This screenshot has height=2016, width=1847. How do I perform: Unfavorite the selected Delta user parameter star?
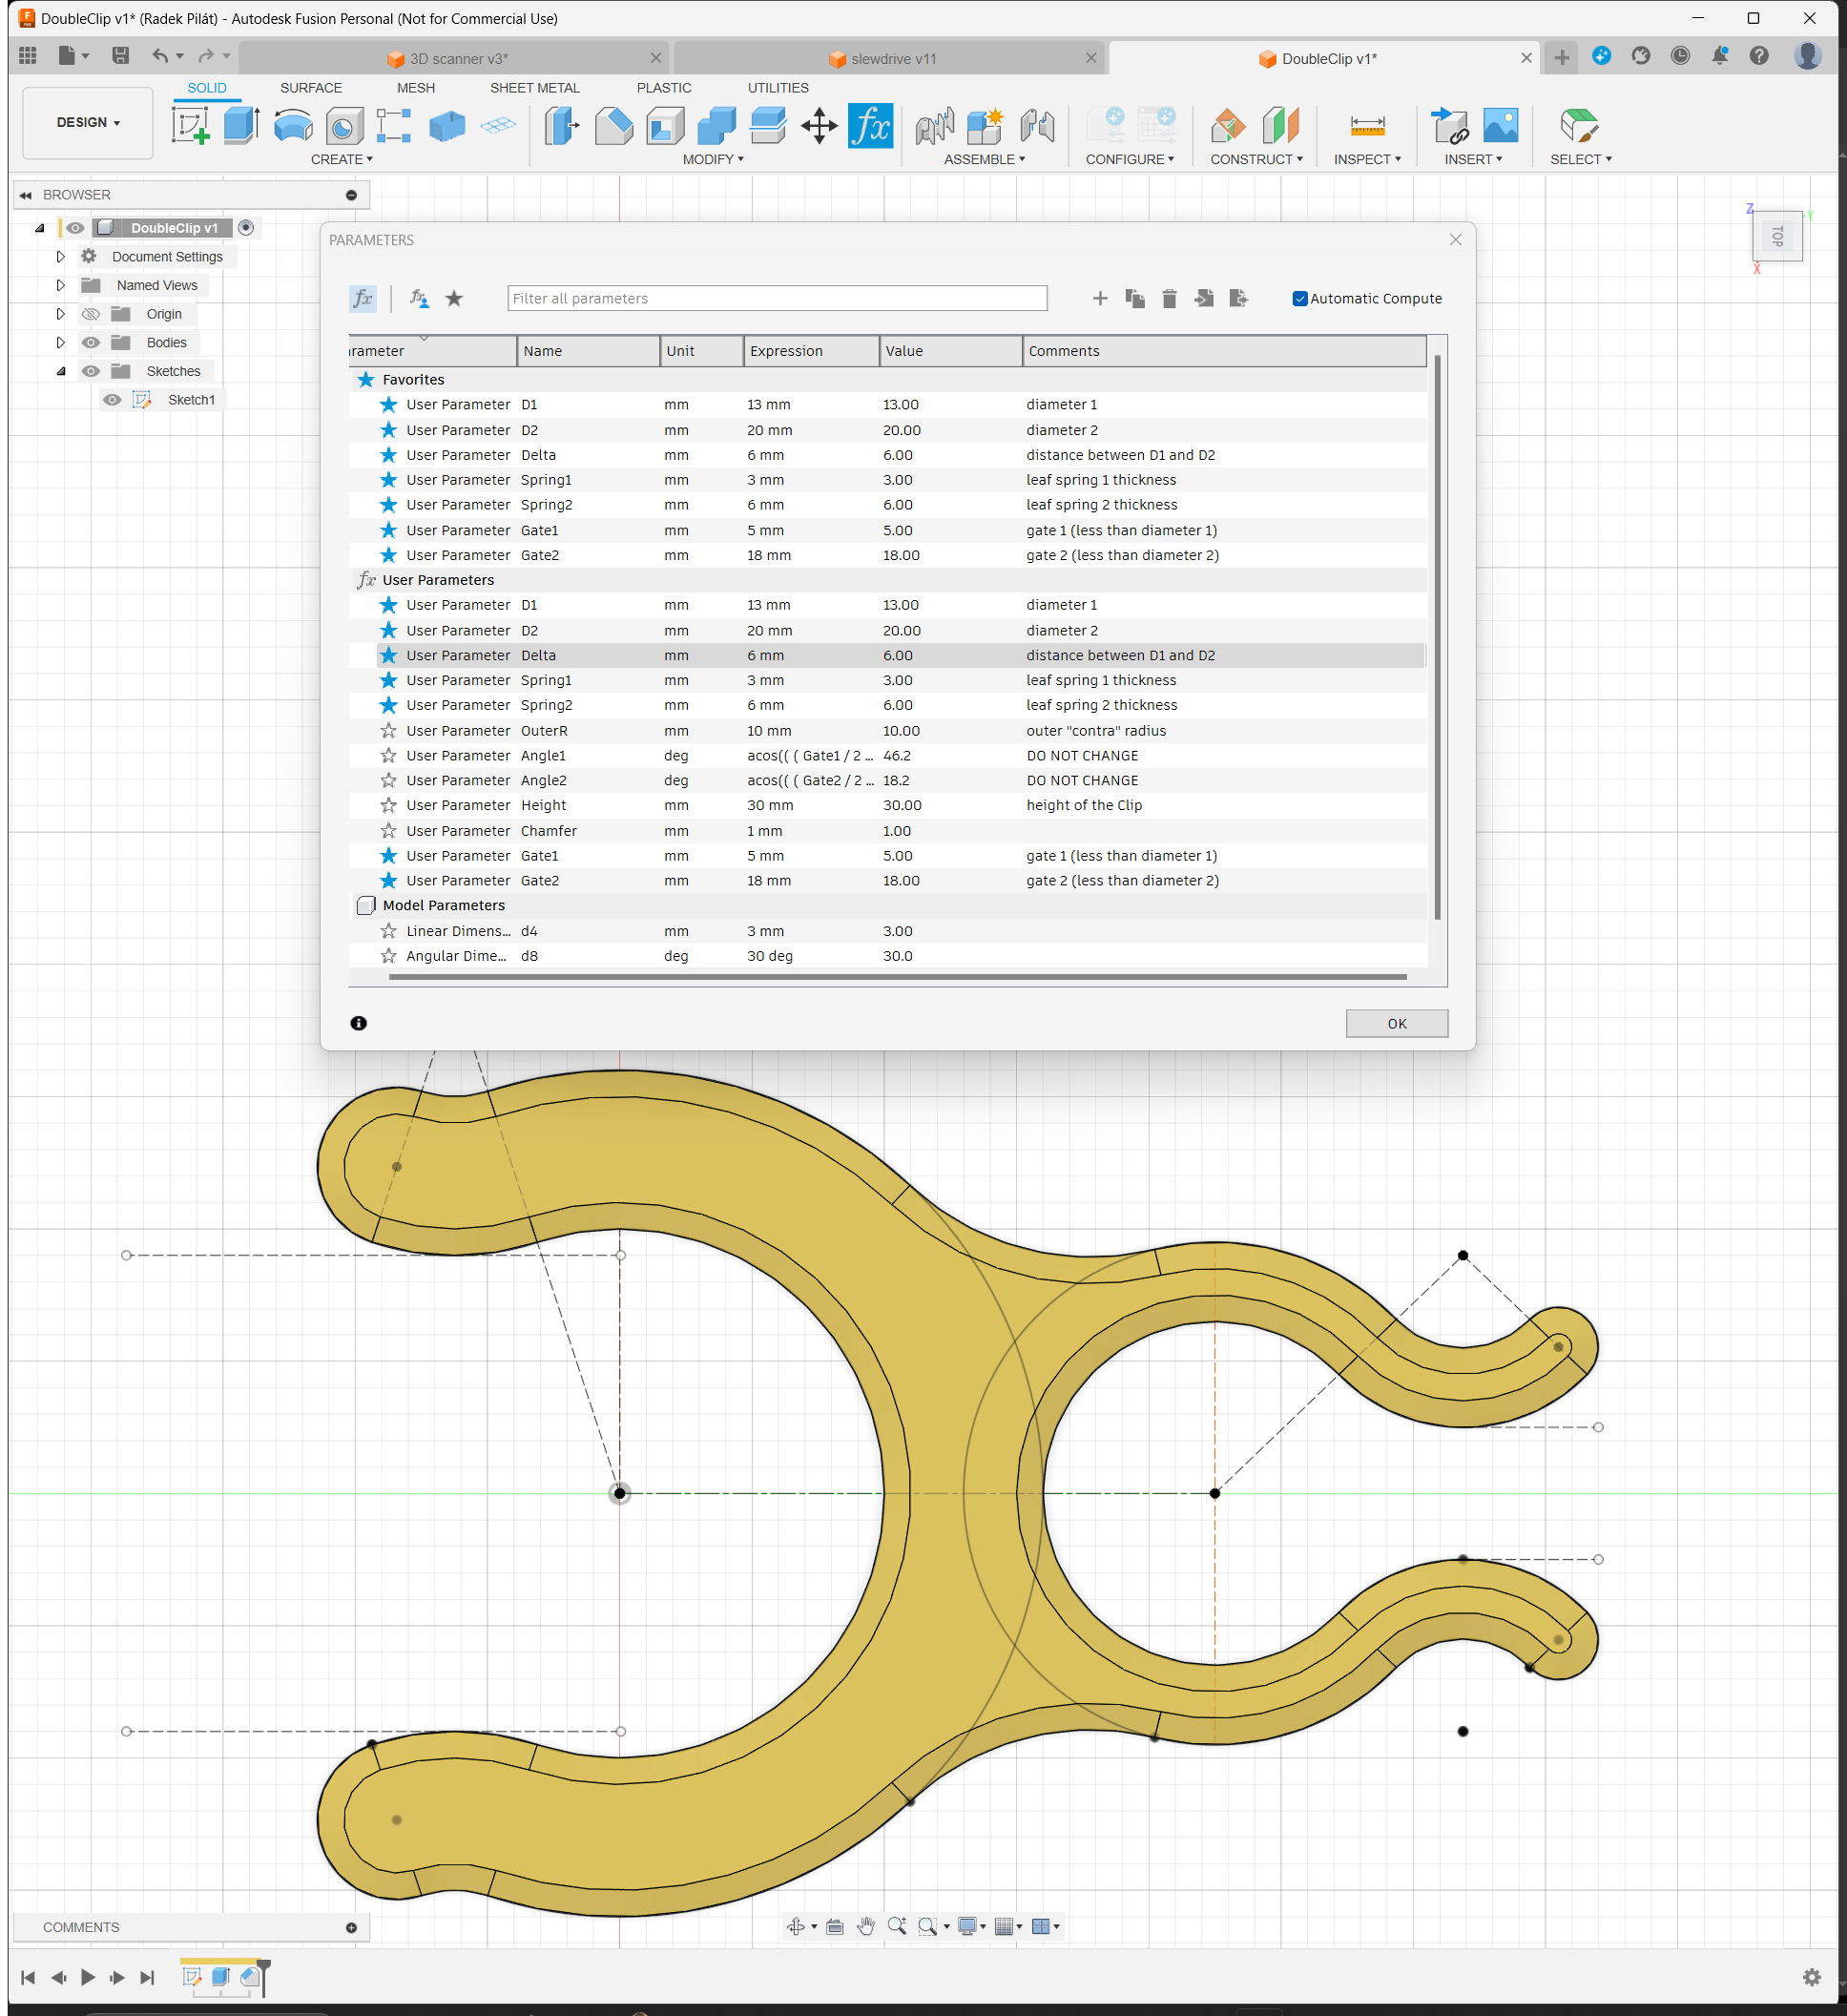pos(388,655)
